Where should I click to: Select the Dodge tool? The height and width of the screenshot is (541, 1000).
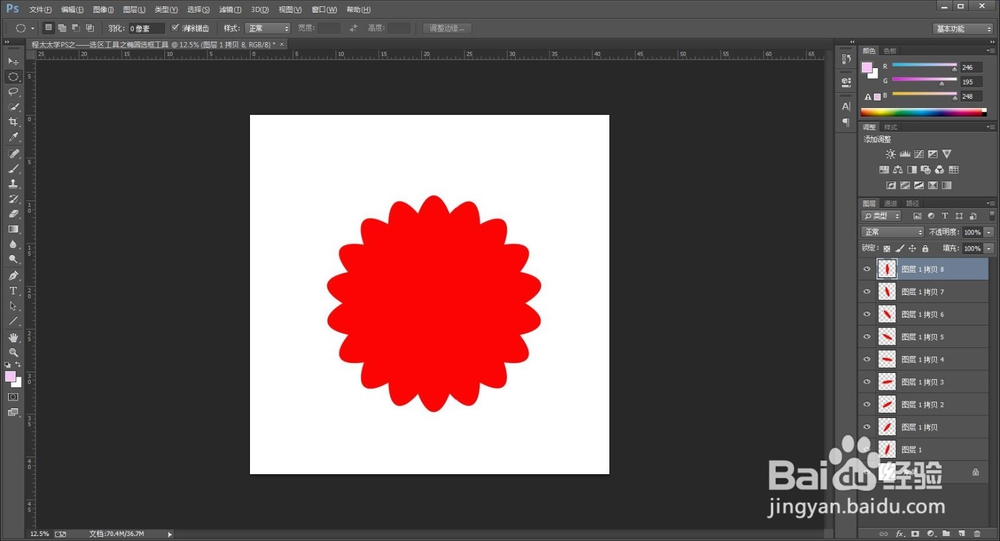coord(13,260)
